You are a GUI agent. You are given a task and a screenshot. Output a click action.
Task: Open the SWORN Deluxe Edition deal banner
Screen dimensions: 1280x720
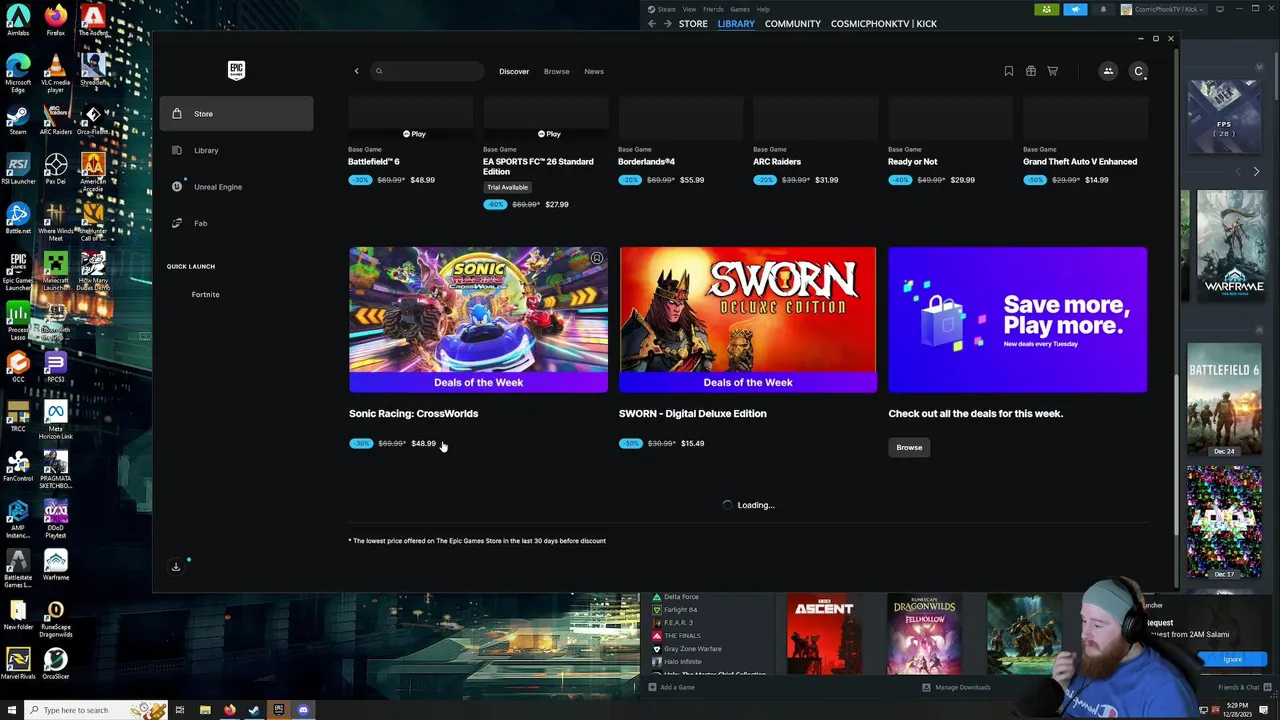click(748, 320)
